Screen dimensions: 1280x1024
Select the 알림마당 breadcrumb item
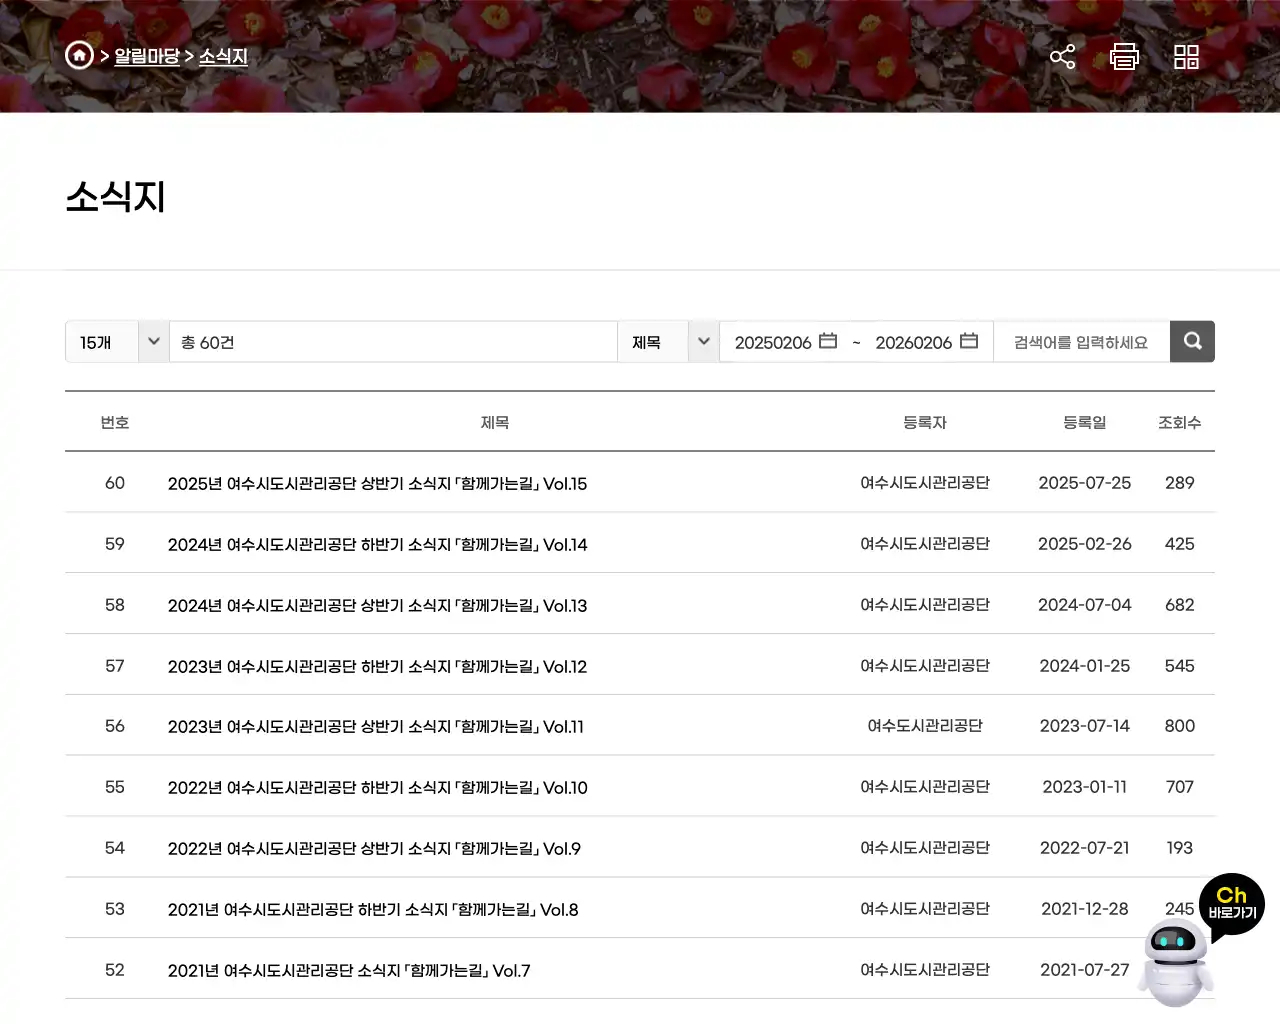point(145,56)
